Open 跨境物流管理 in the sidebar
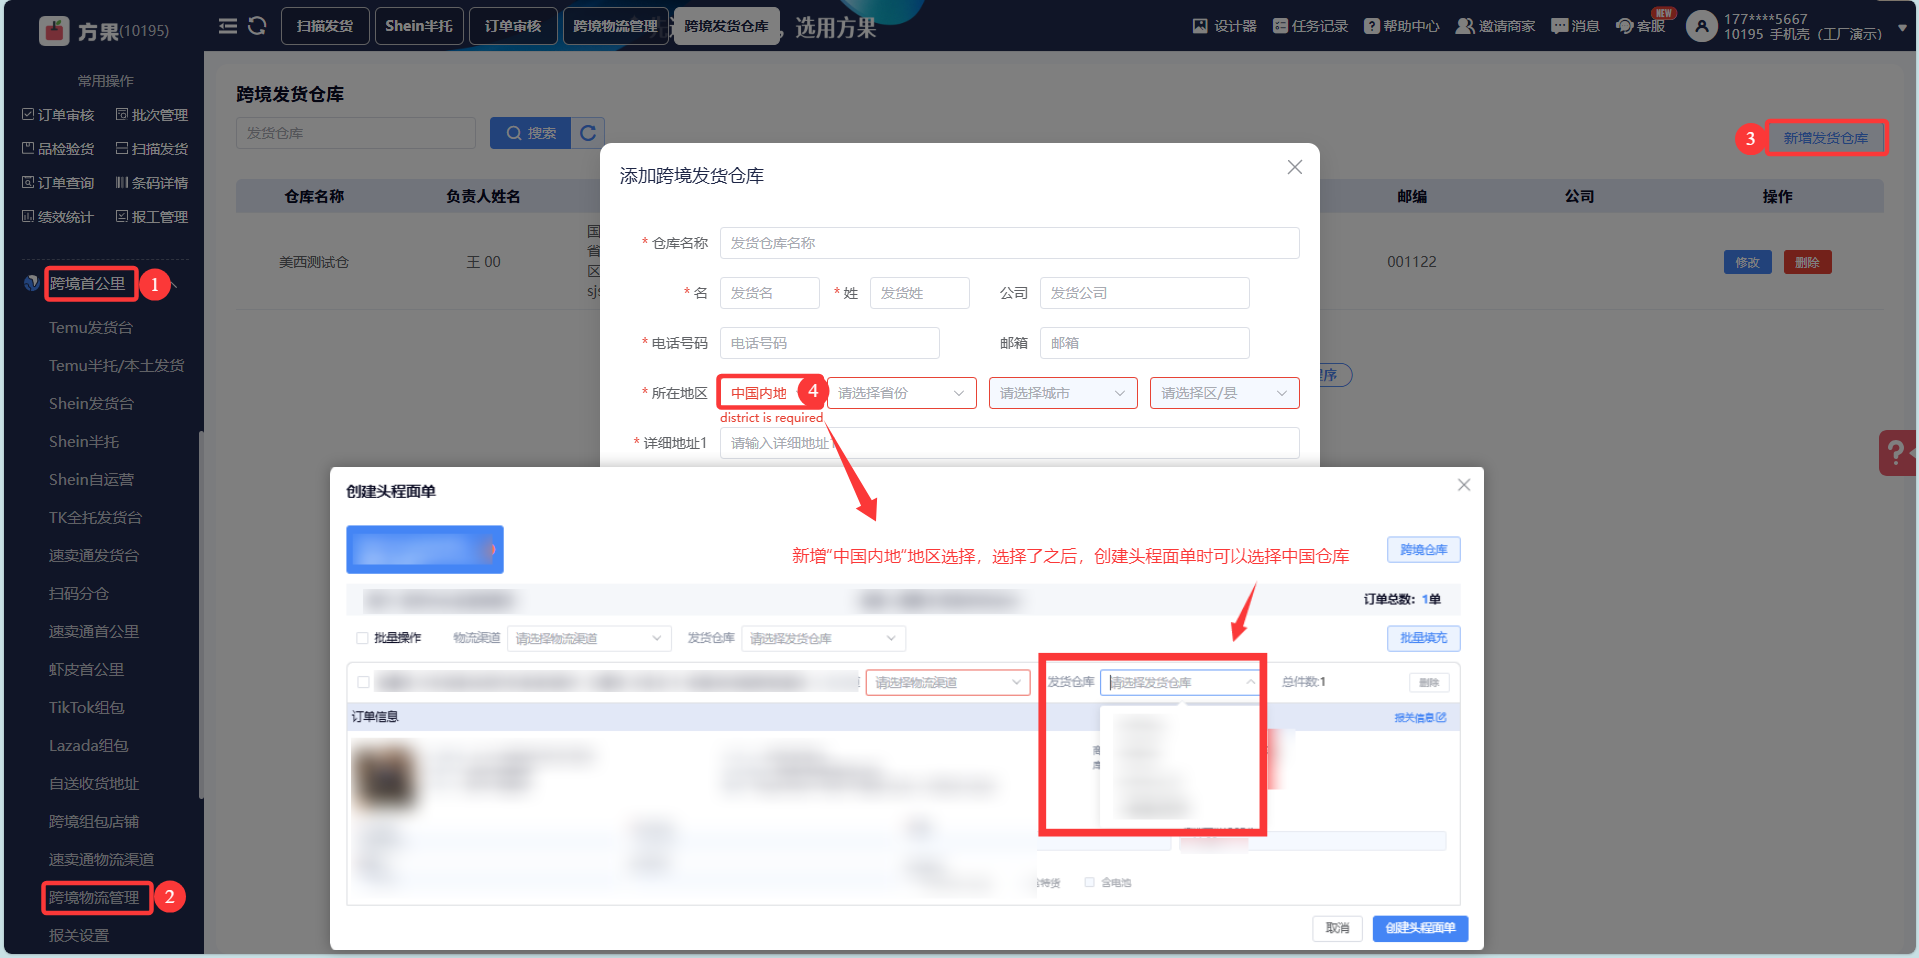This screenshot has width=1919, height=958. coord(94,898)
